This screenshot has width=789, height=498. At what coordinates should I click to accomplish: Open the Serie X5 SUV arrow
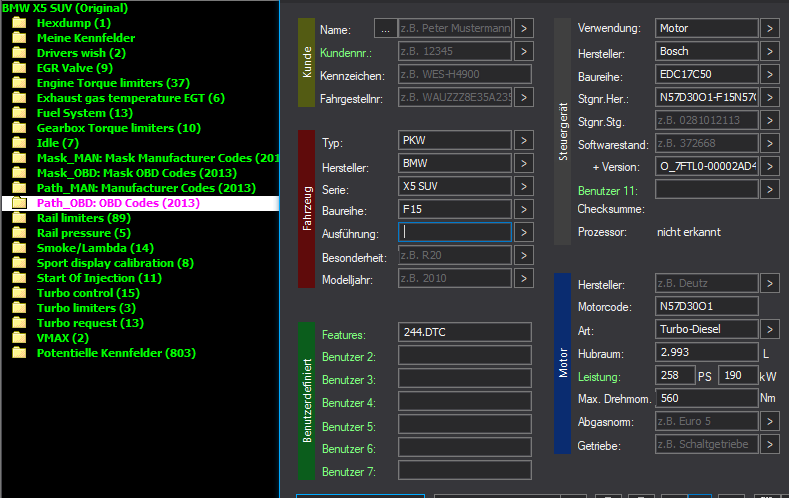(x=524, y=187)
